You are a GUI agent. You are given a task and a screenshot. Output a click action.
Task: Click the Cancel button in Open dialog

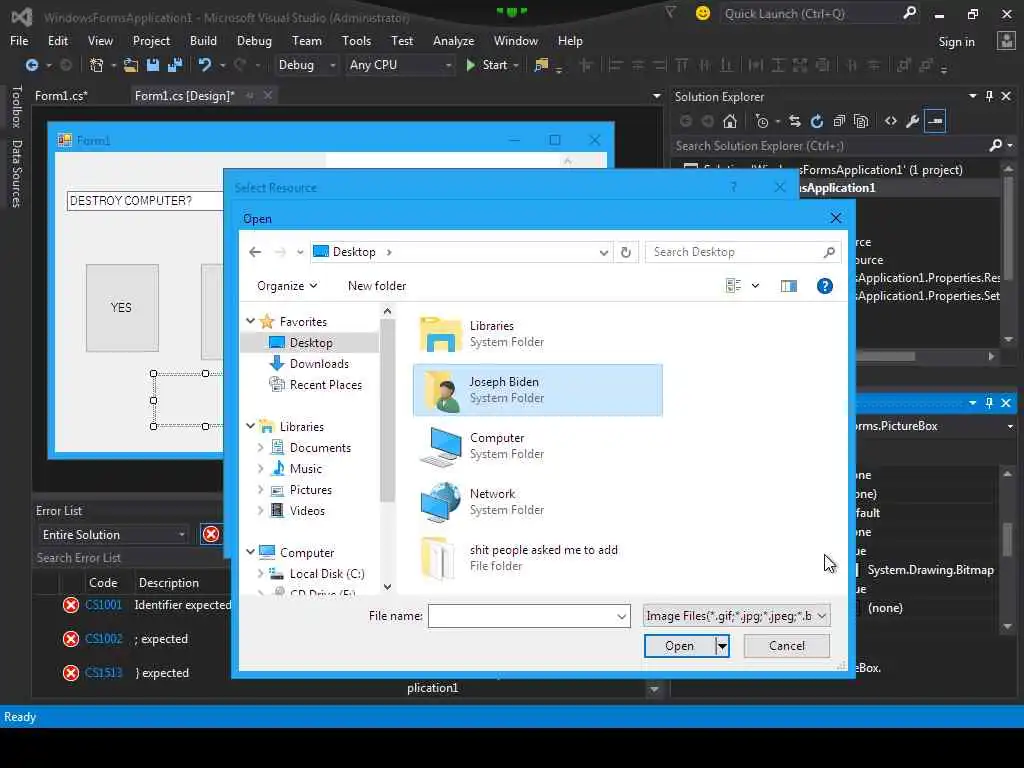[786, 646]
